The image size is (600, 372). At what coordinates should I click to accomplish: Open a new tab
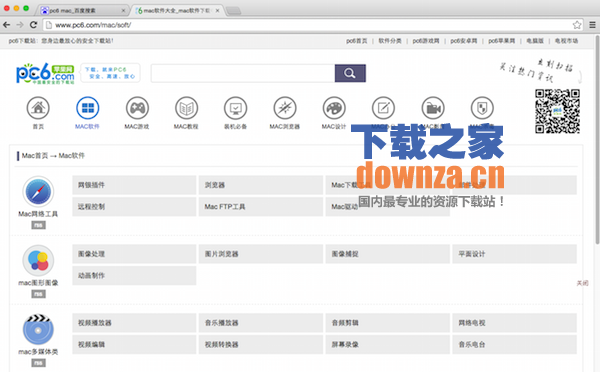point(233,11)
